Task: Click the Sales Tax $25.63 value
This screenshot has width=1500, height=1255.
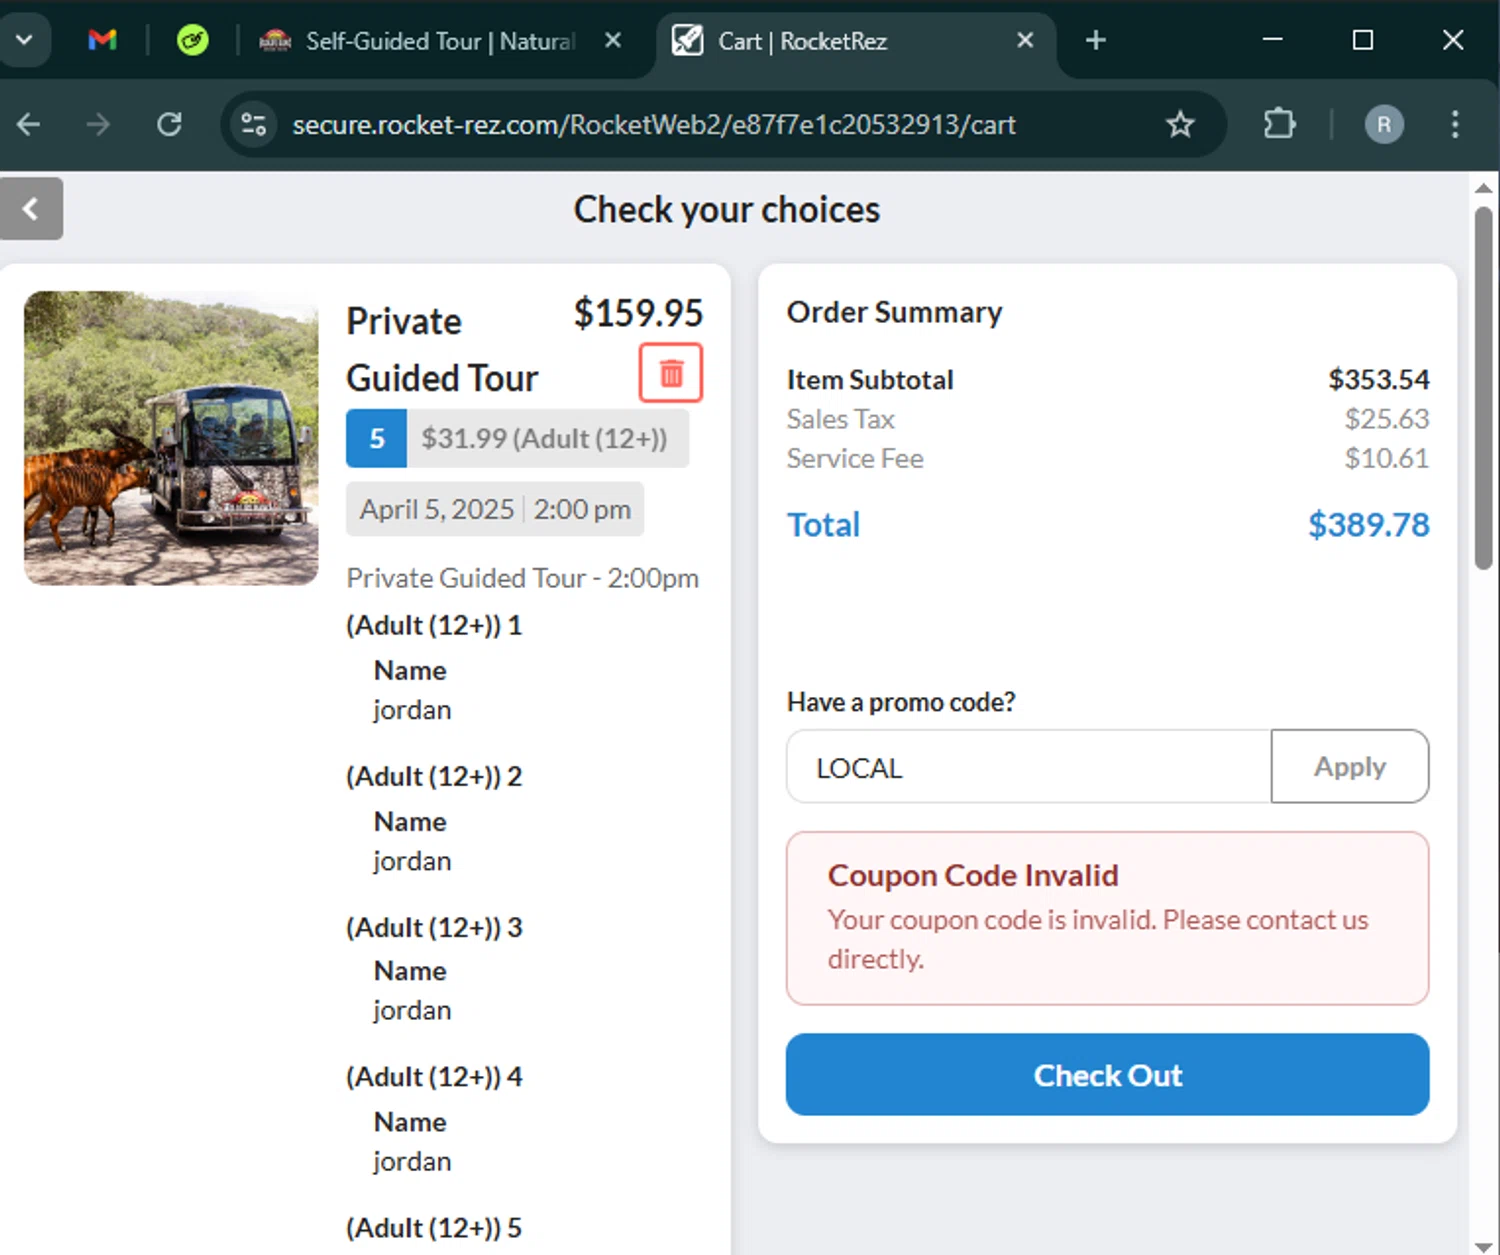Action: click(x=1387, y=419)
